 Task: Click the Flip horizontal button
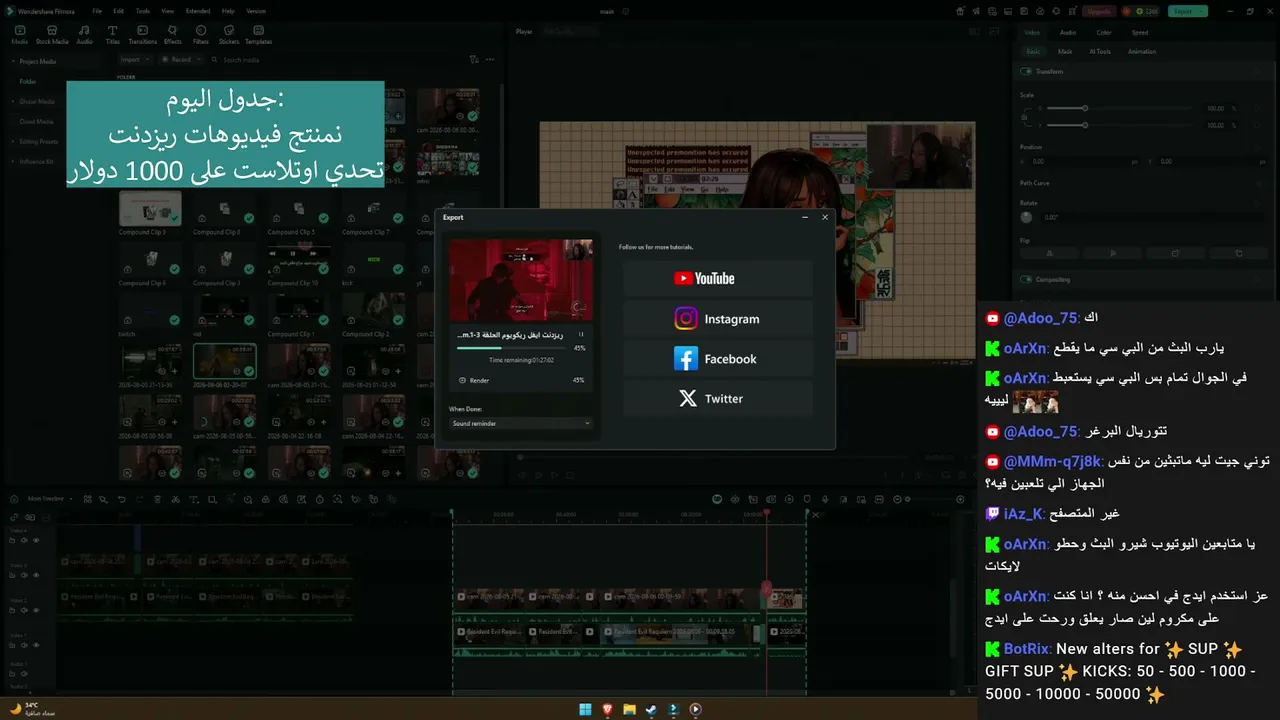click(1049, 253)
